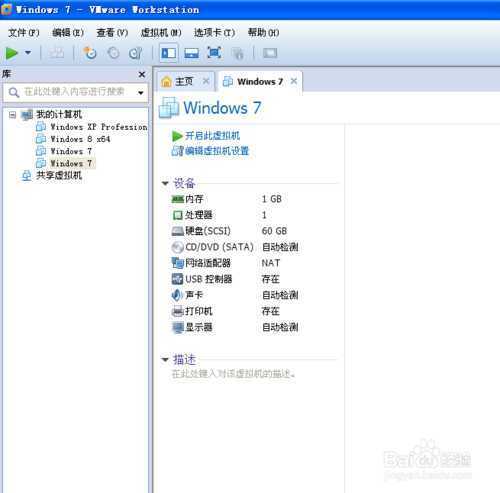Open the library search dropdown arrow

point(141,92)
